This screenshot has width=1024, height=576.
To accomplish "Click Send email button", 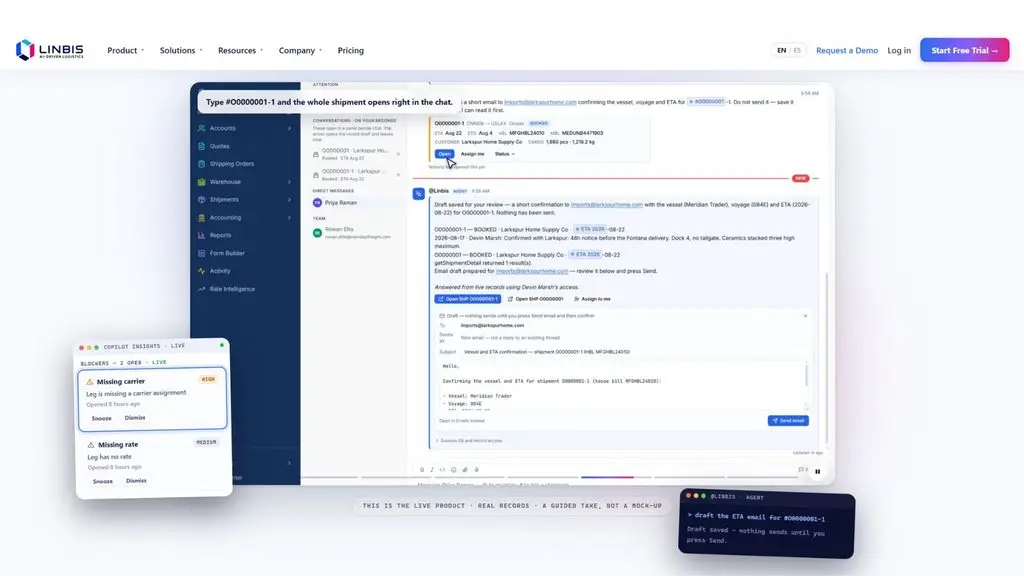I will 788,421.
